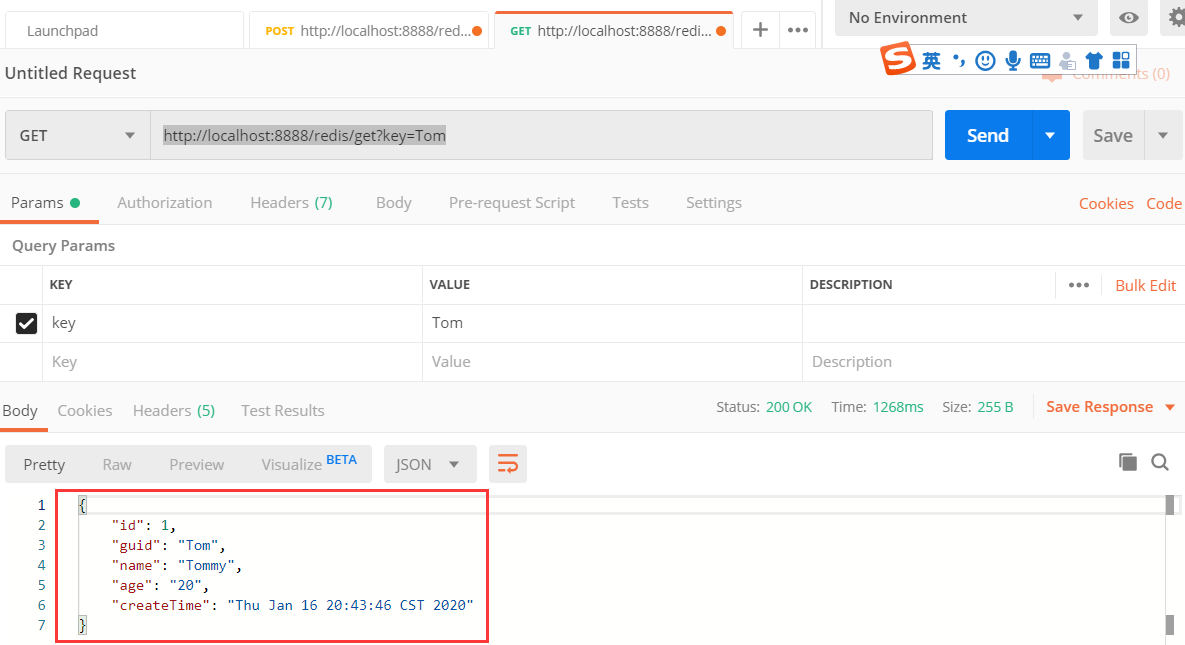The image size is (1185, 645).
Task: Click the request URL input field
Action: (540, 135)
